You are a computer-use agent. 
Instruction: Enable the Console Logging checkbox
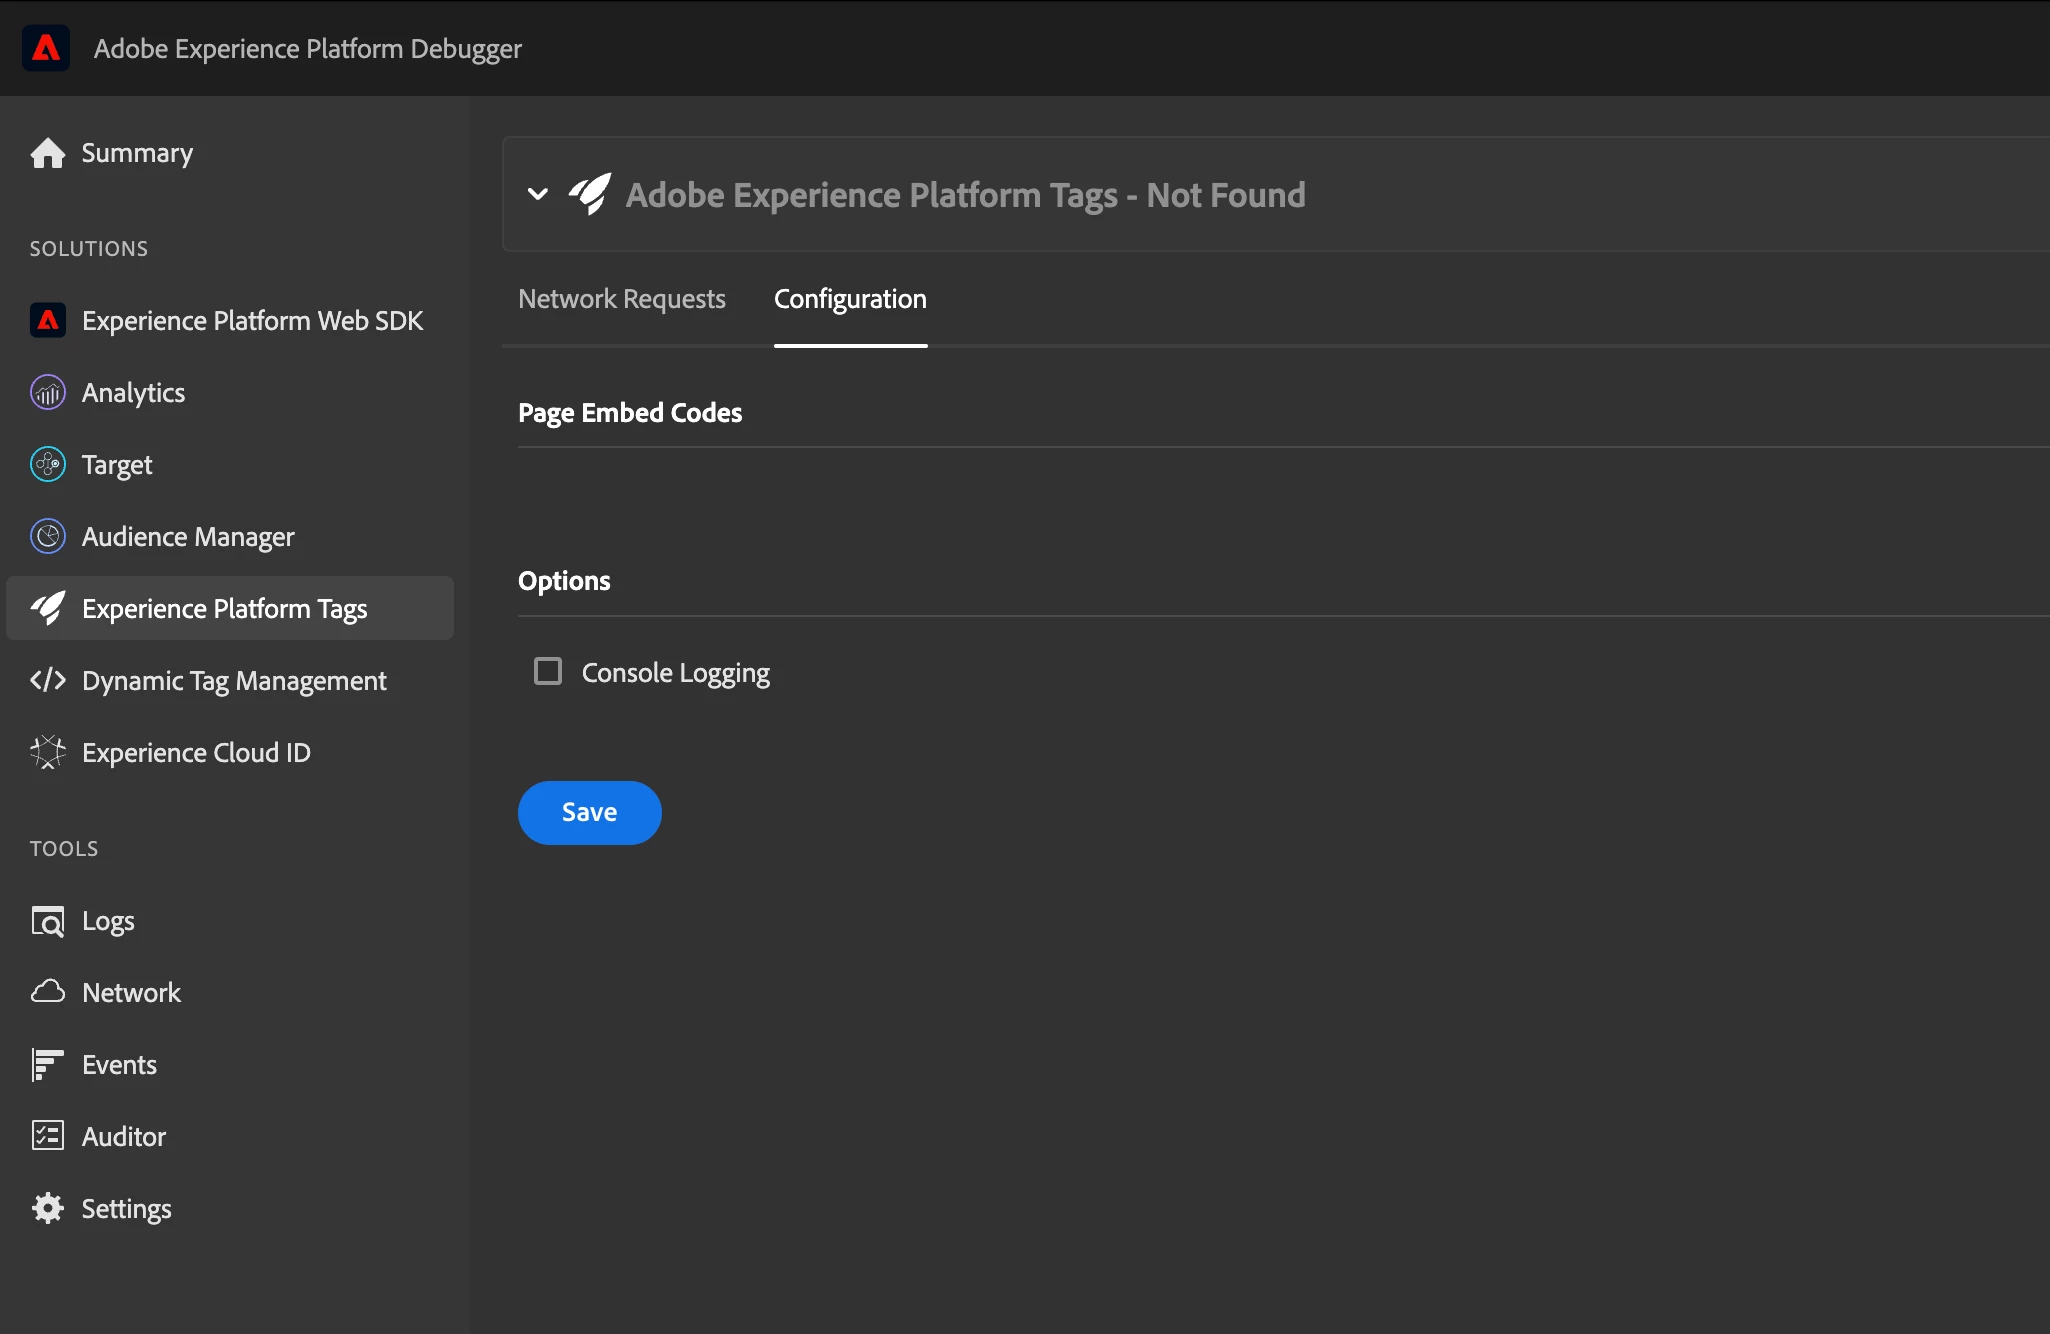tap(548, 671)
